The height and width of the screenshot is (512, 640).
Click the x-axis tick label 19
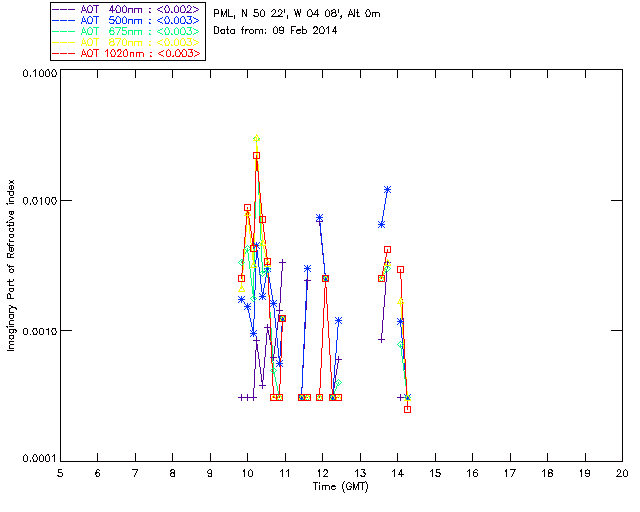(x=585, y=473)
